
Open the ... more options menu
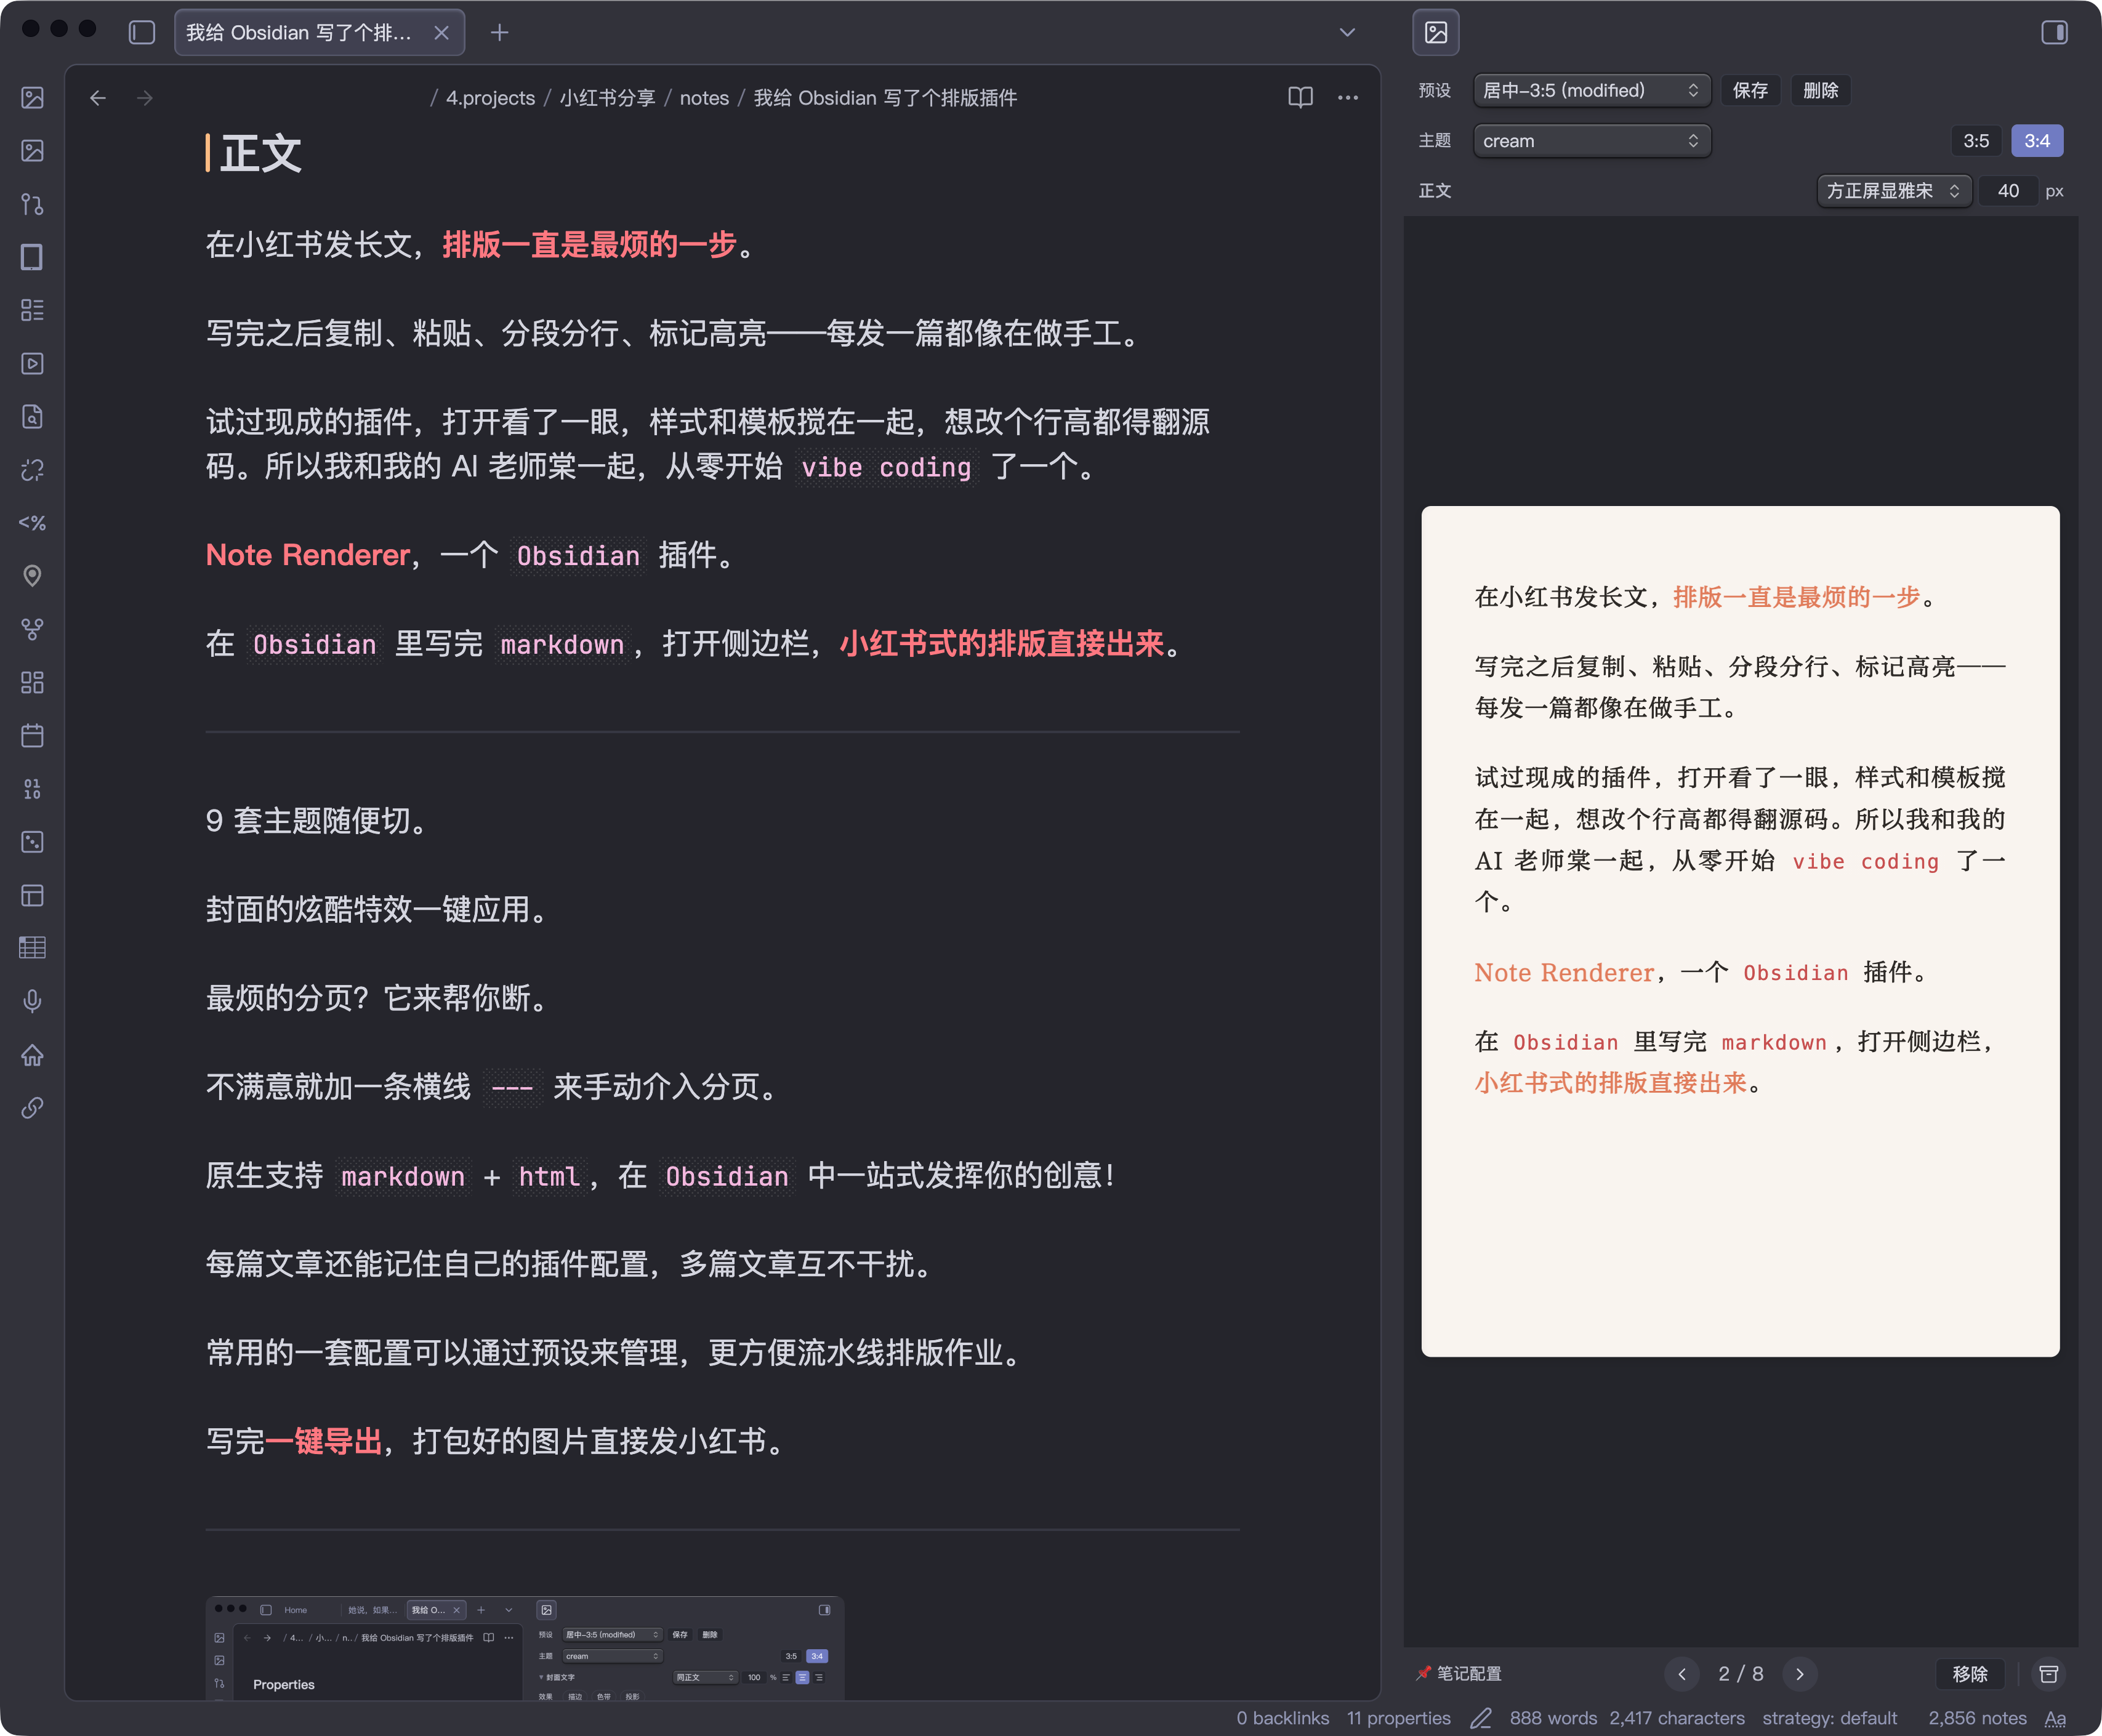click(x=1347, y=97)
